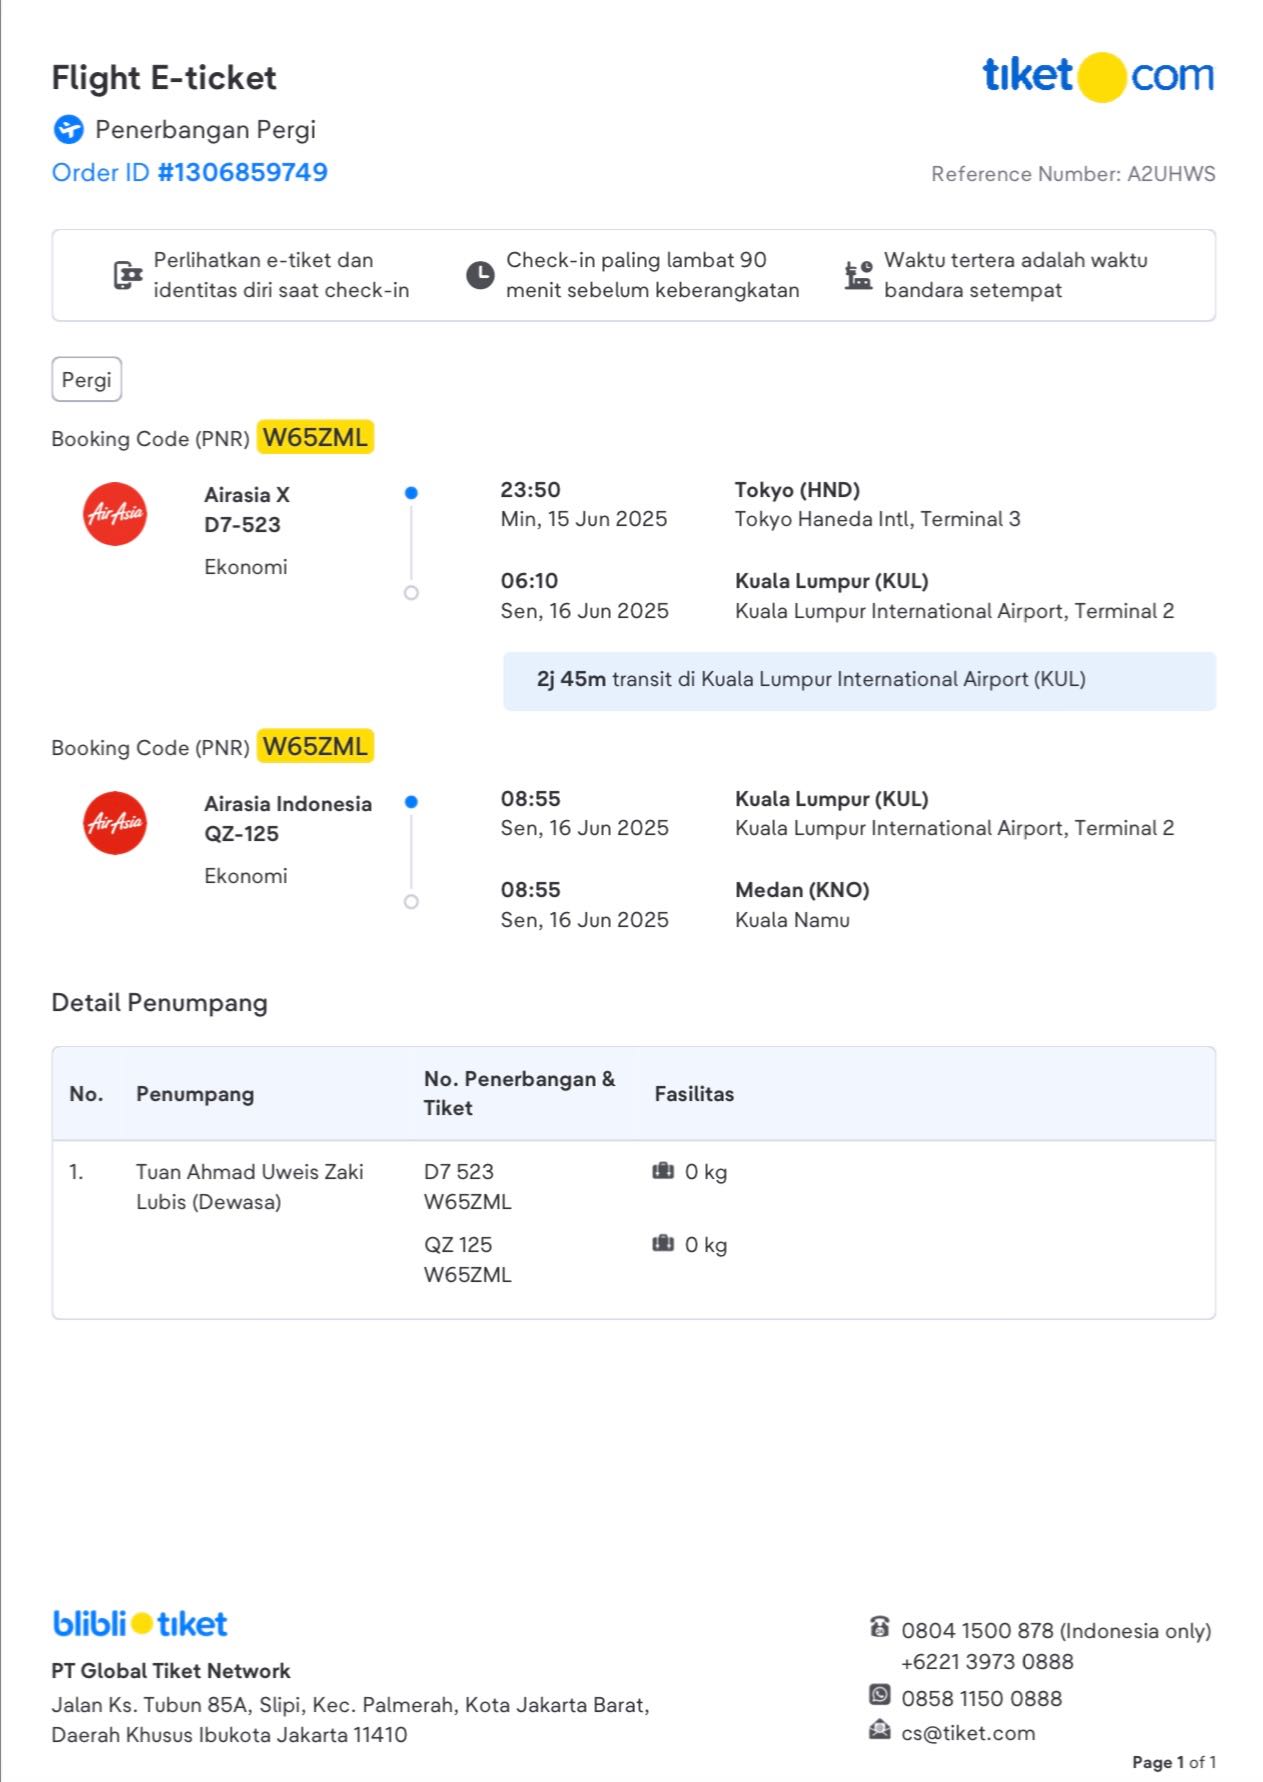Click the 2j 45m transit info banner

tap(859, 680)
